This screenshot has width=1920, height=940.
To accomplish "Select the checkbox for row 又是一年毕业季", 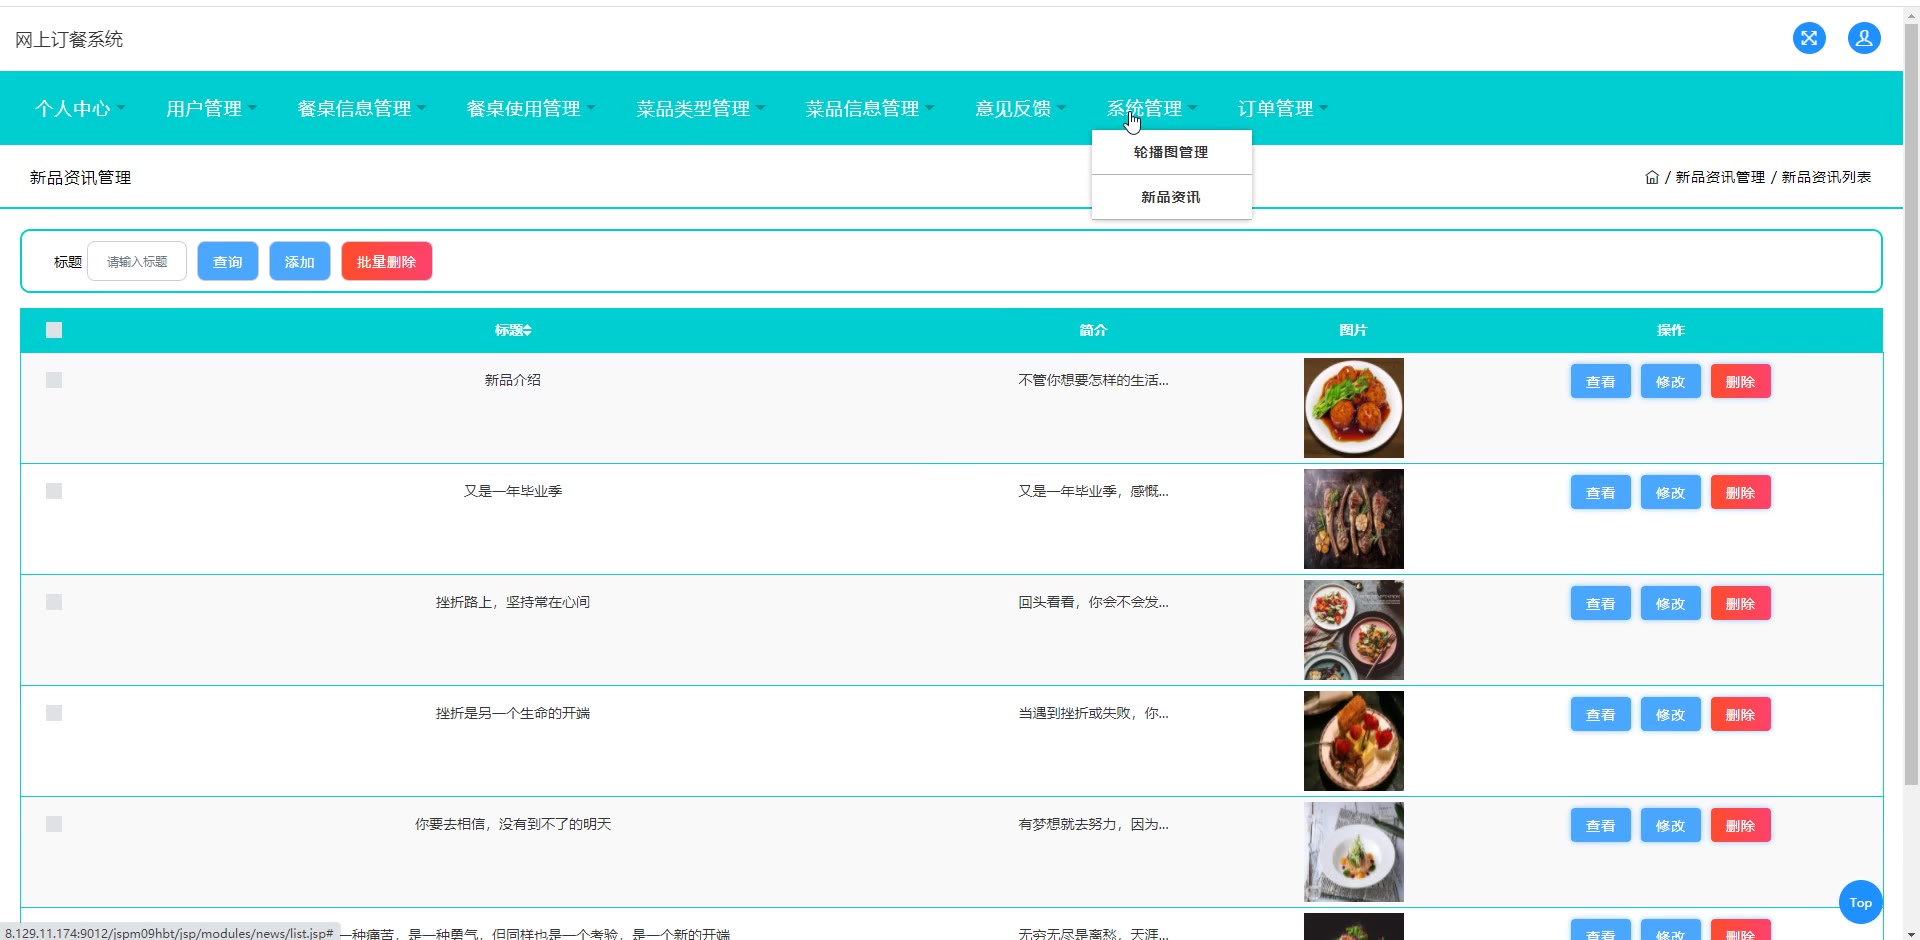I will [x=54, y=491].
